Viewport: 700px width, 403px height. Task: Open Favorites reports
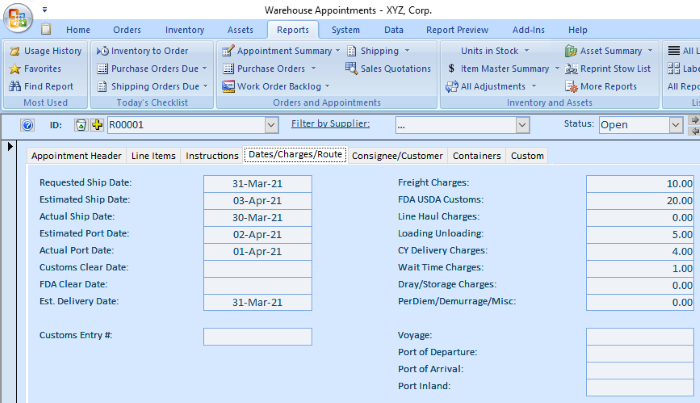pyautogui.click(x=36, y=69)
